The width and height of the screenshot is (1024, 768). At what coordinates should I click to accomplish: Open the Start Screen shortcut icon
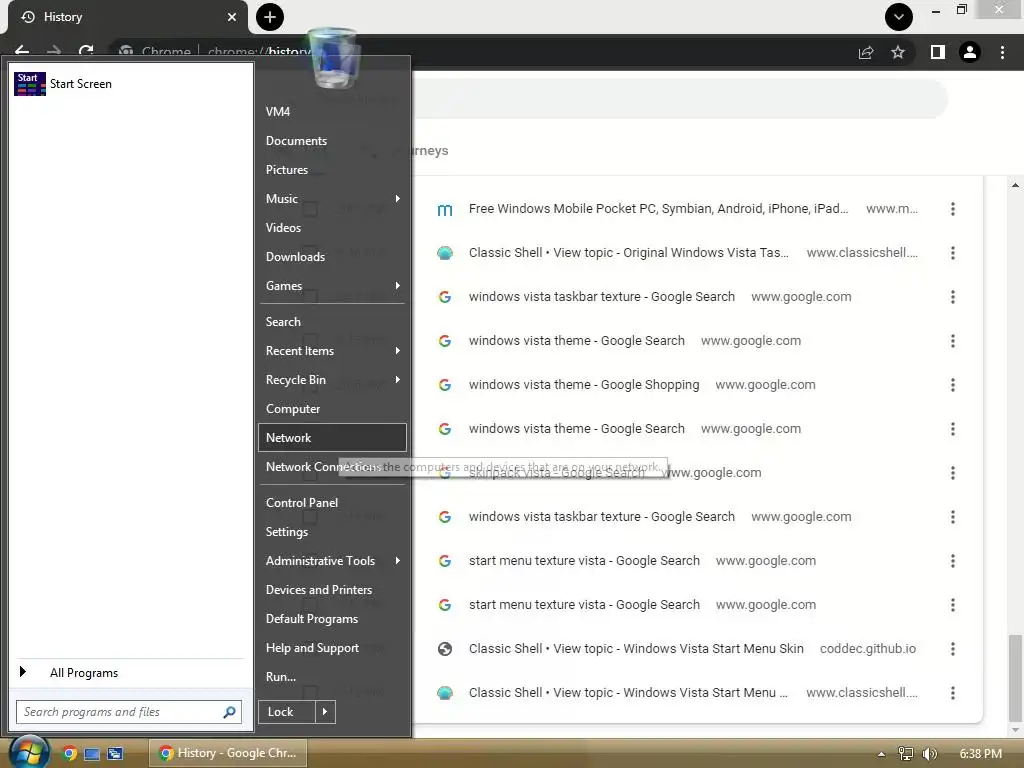pos(30,84)
